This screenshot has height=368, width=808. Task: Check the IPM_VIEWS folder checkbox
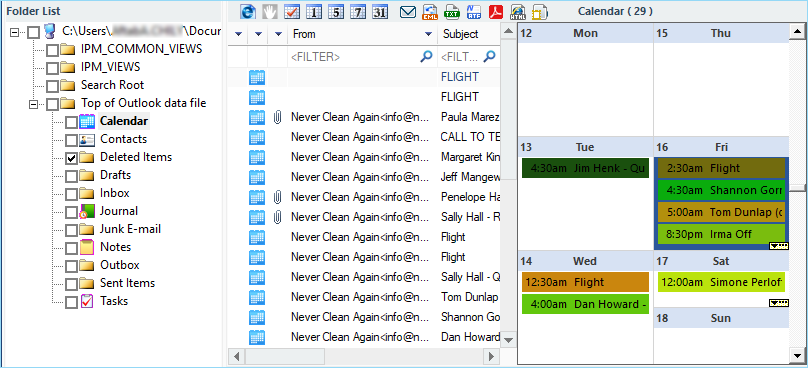pyautogui.click(x=53, y=69)
